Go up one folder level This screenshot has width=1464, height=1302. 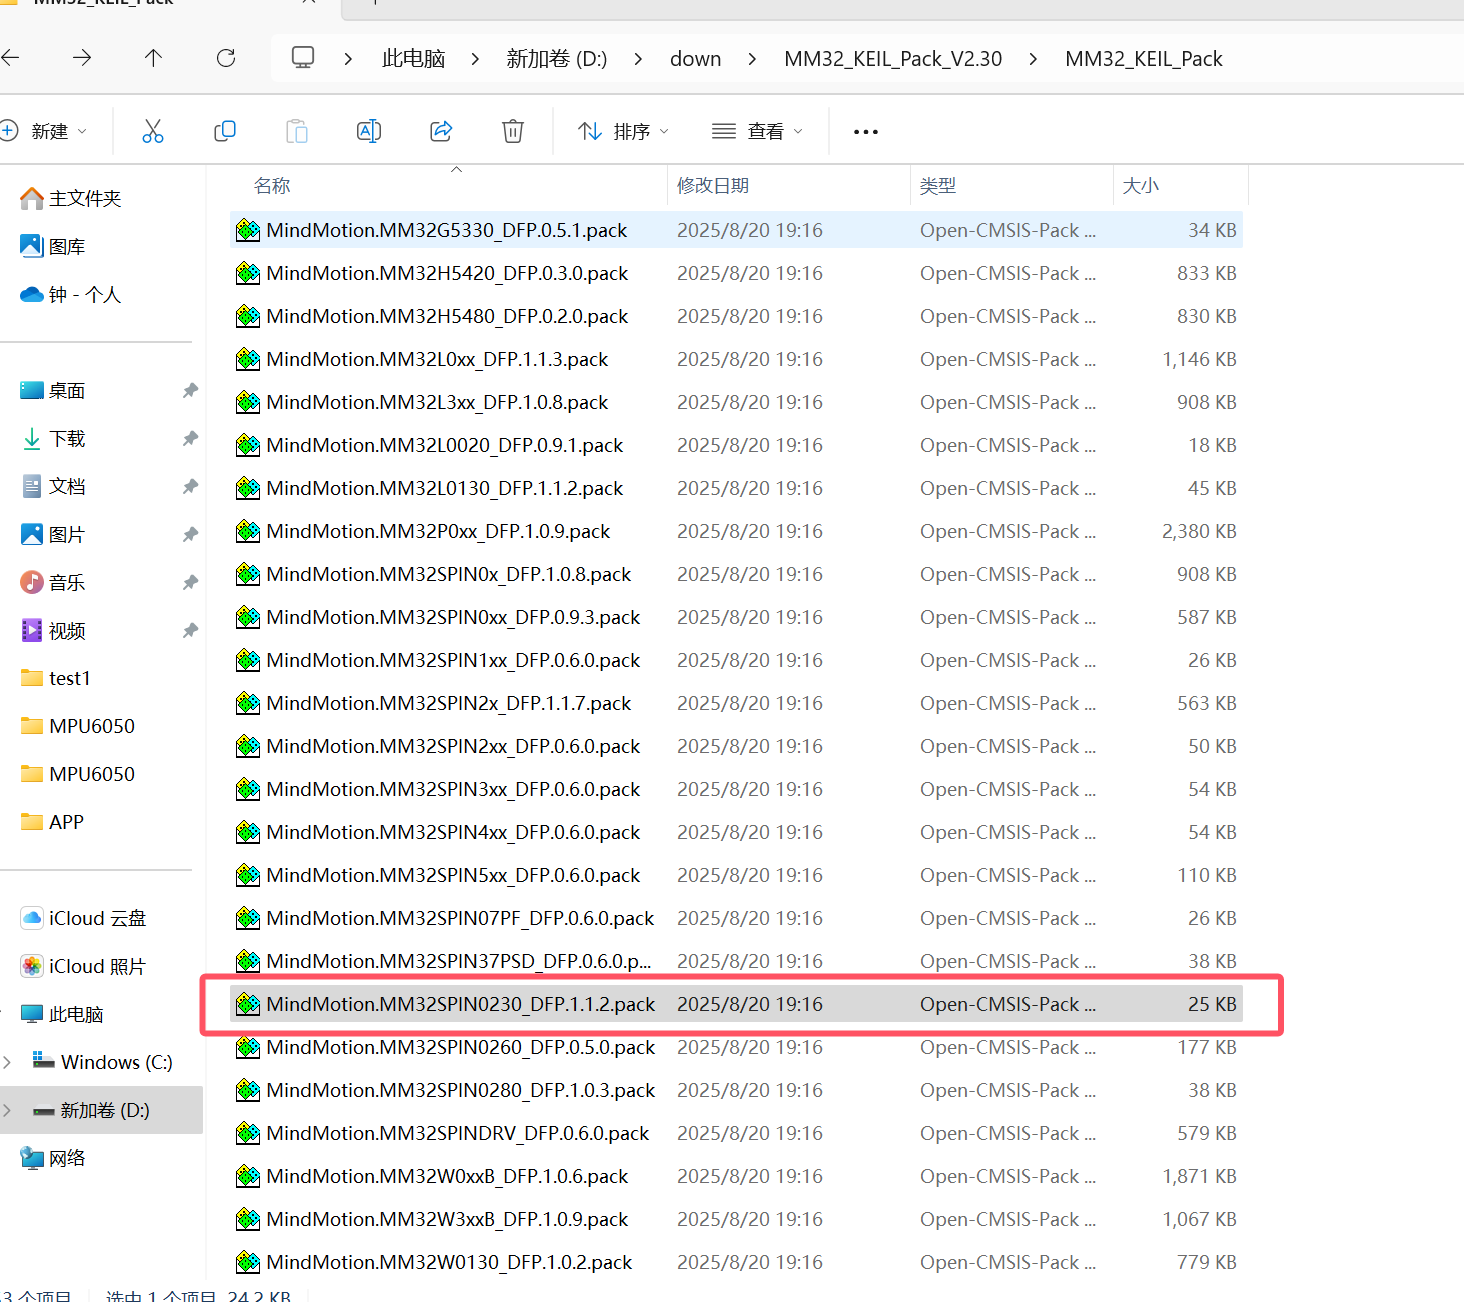pyautogui.click(x=153, y=58)
